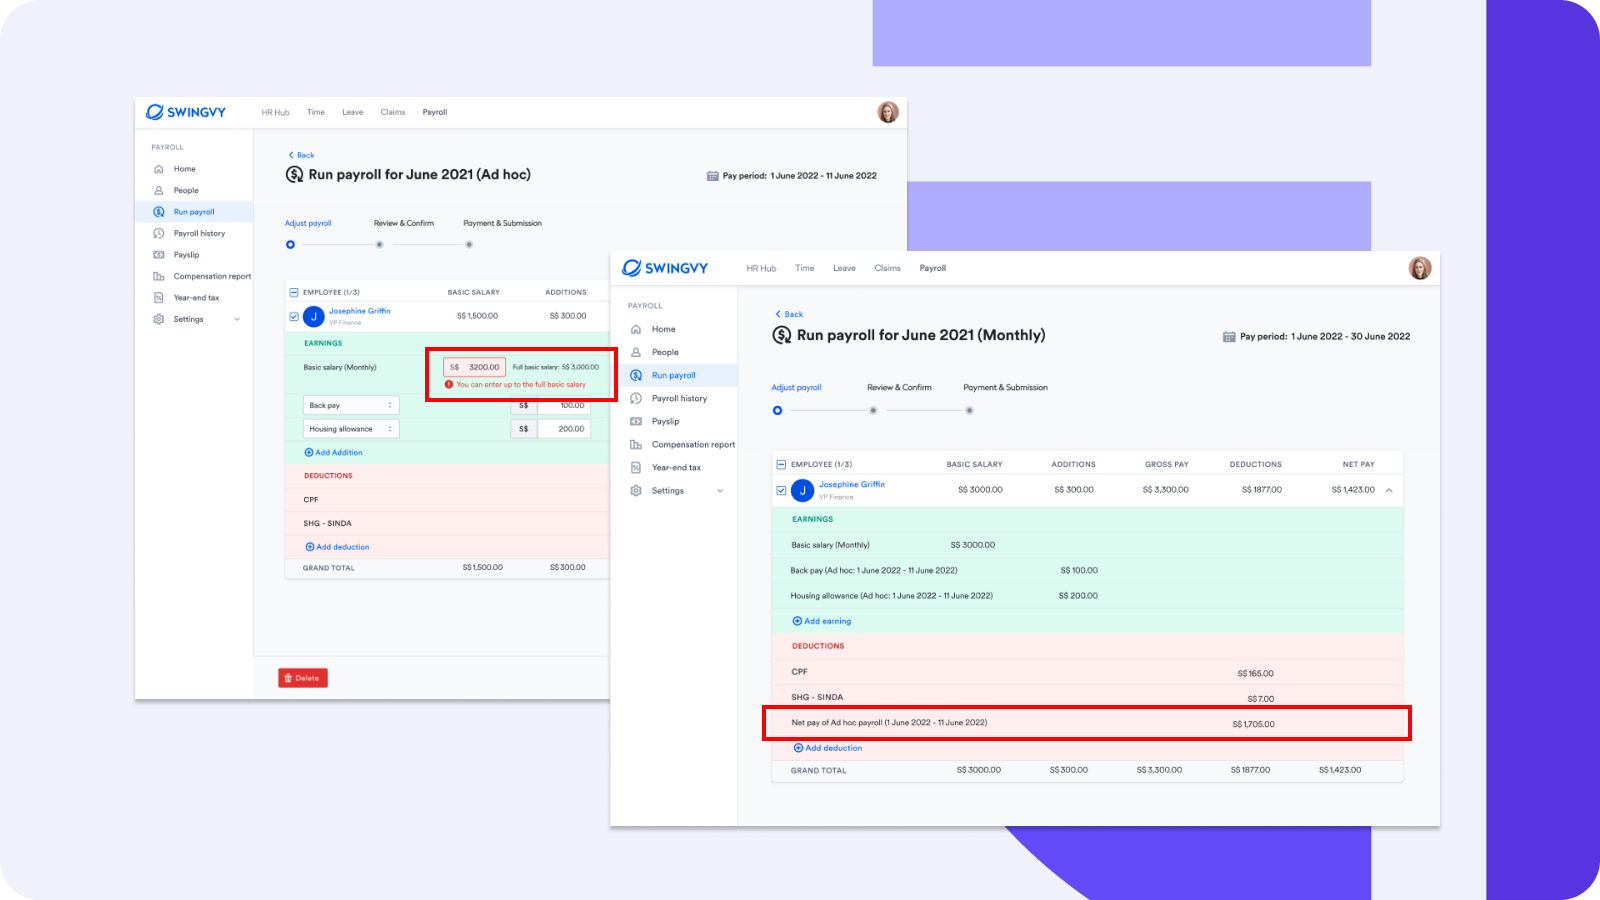Uncheck Josephine Griffin in the Monthly payroll table

[x=781, y=490]
